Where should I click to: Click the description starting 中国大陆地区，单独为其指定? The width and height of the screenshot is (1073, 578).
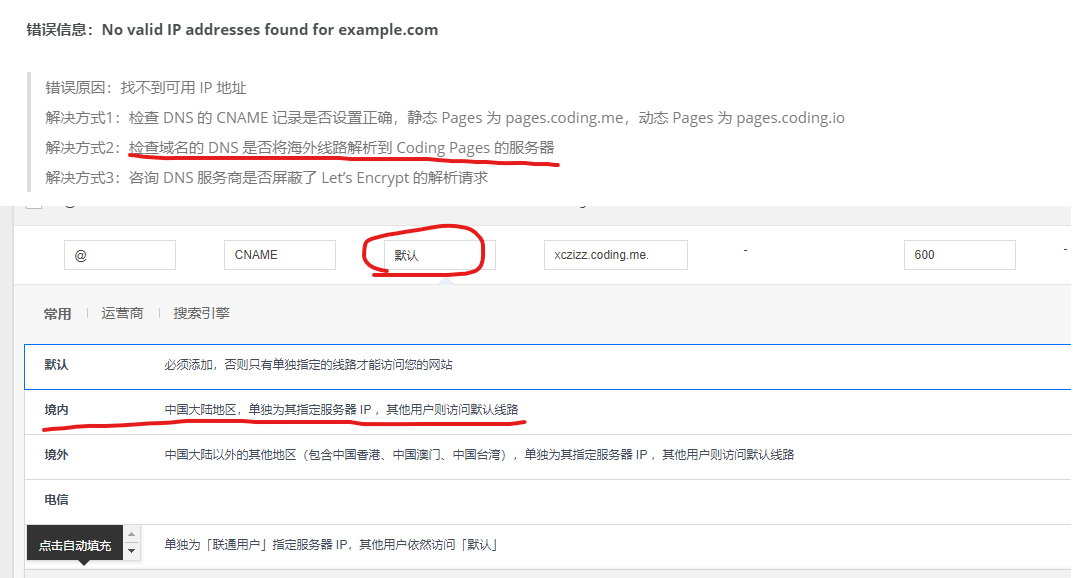[341, 410]
